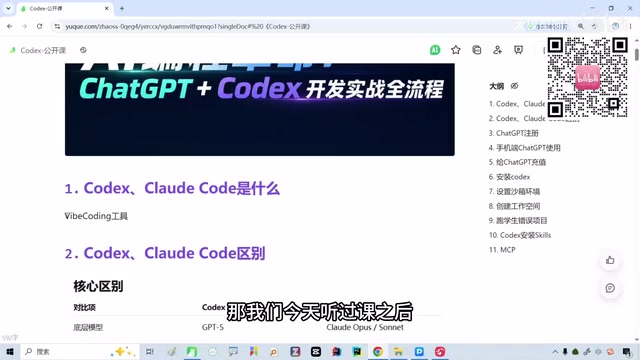Jump to outline item 1. Codex、Claude
Image resolution: width=640 pixels, height=360 pixels.
point(517,104)
